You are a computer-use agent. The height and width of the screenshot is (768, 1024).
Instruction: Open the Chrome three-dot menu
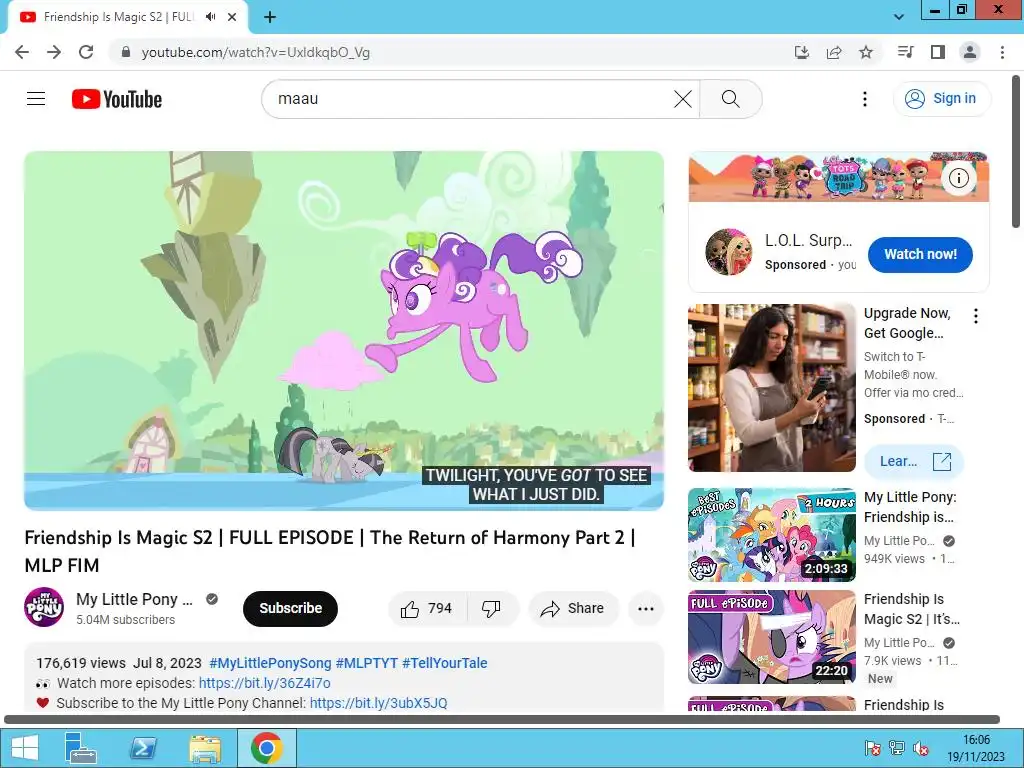point(1002,52)
